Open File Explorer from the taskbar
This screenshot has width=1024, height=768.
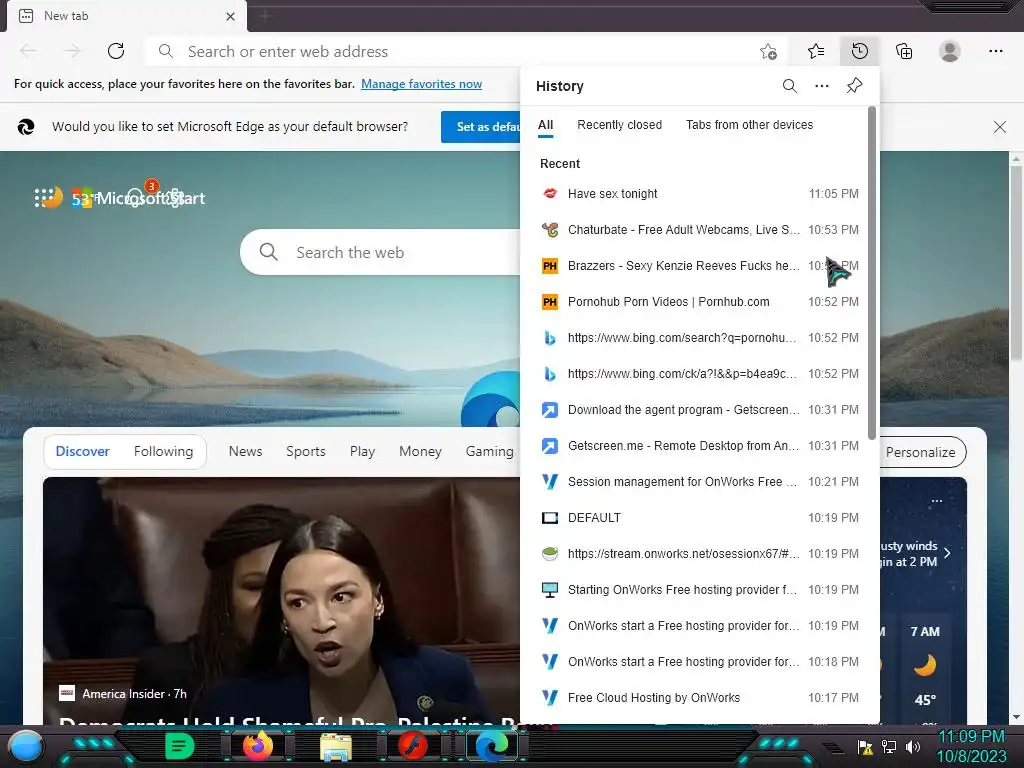point(336,746)
